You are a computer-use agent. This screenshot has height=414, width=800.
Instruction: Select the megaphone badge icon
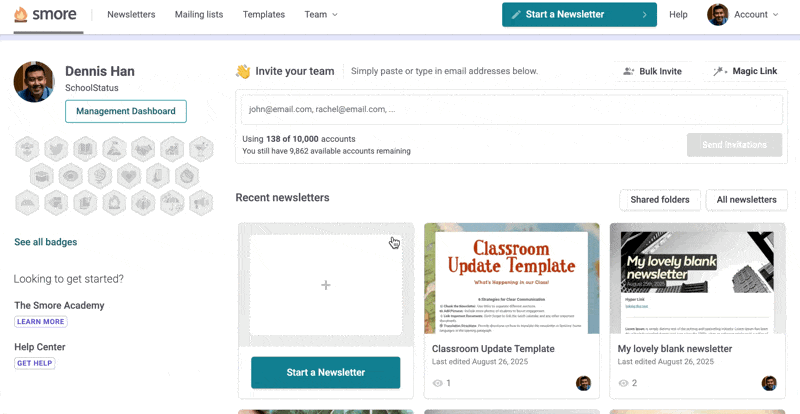tap(201, 203)
